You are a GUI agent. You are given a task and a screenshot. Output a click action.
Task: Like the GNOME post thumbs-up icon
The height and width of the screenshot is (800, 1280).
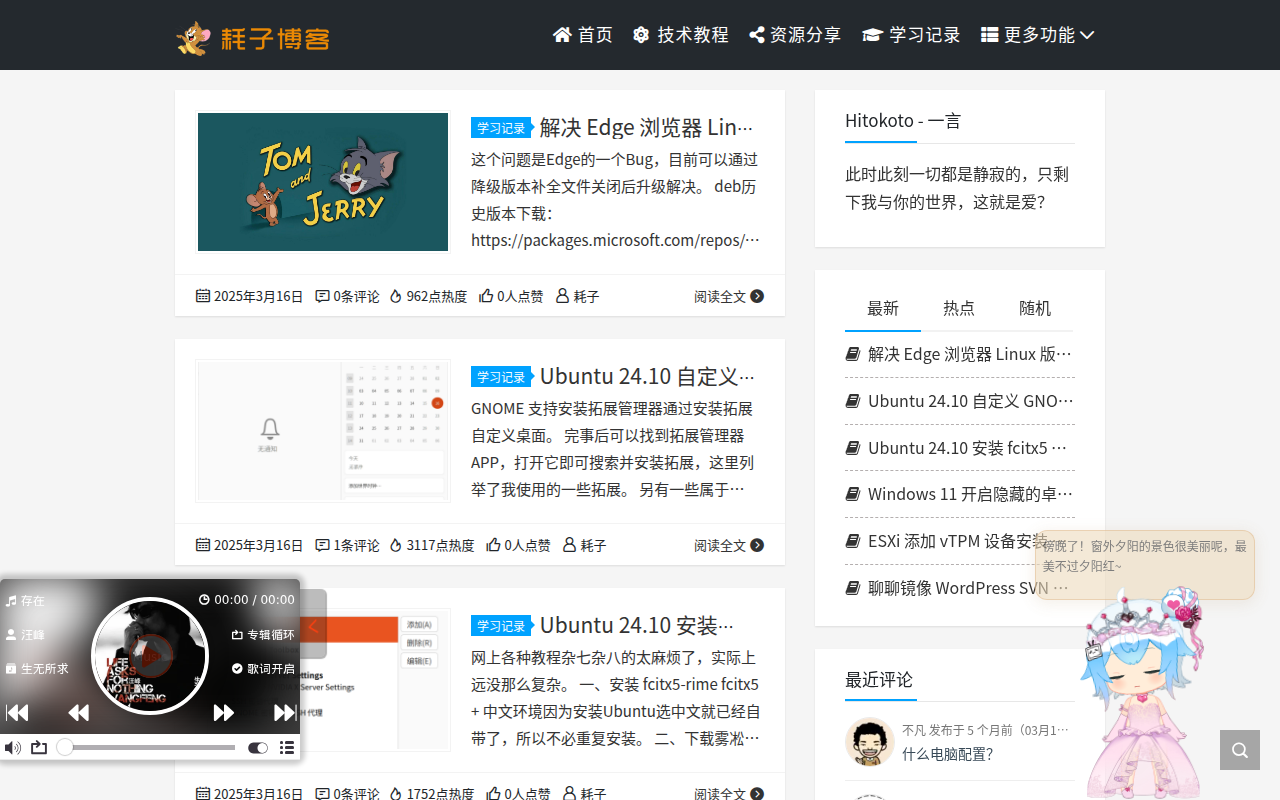pyautogui.click(x=493, y=545)
